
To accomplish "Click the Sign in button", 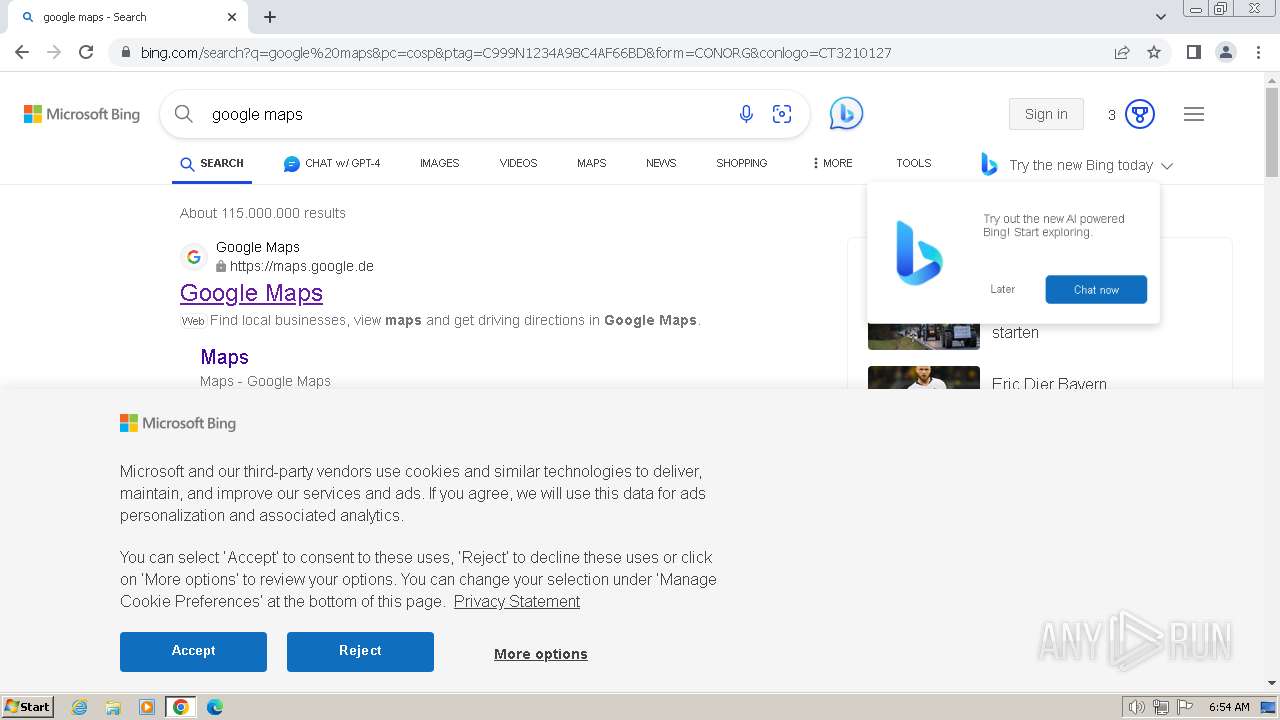I will click(x=1046, y=114).
